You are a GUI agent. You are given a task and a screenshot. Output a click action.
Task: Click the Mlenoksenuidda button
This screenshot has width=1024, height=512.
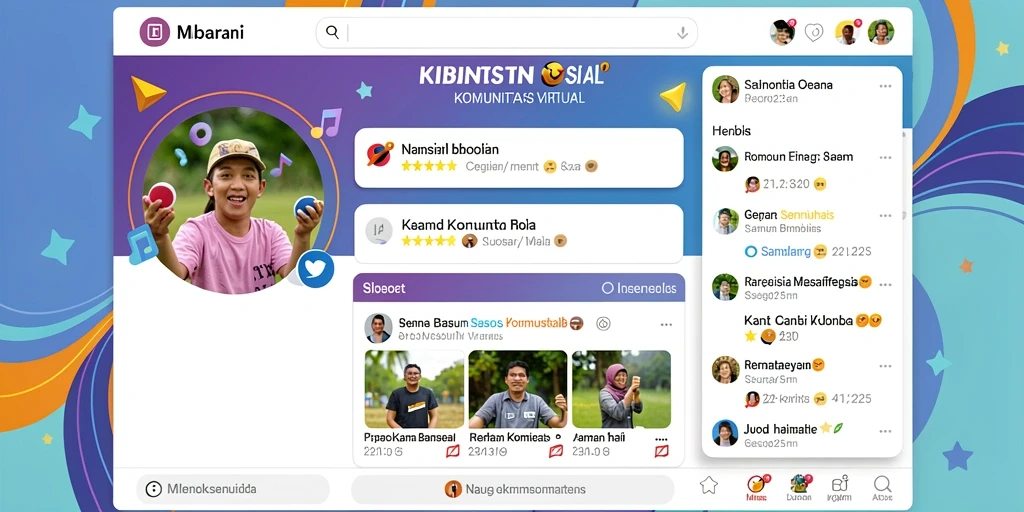pyautogui.click(x=232, y=489)
